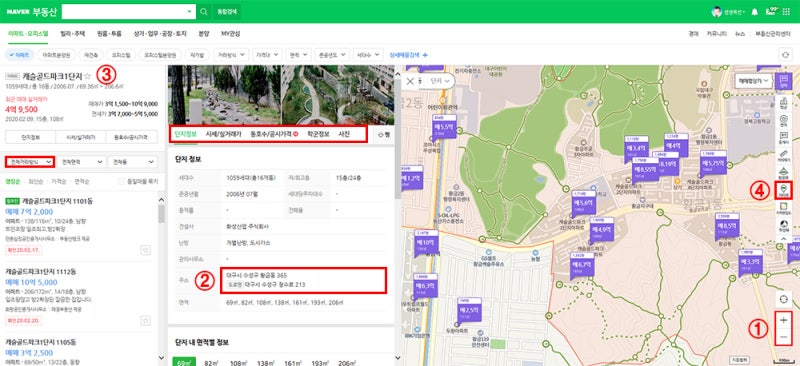This screenshot has width=800, height=366.
Task: Open 상세매물검색 advanced search link
Action: (x=408, y=55)
